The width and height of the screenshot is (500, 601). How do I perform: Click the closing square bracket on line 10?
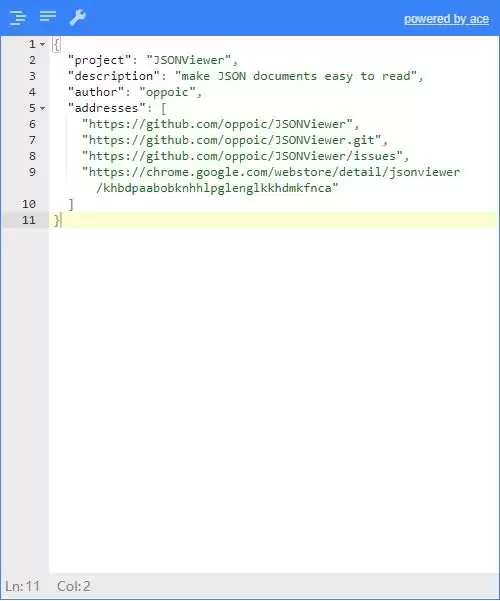coord(71,204)
